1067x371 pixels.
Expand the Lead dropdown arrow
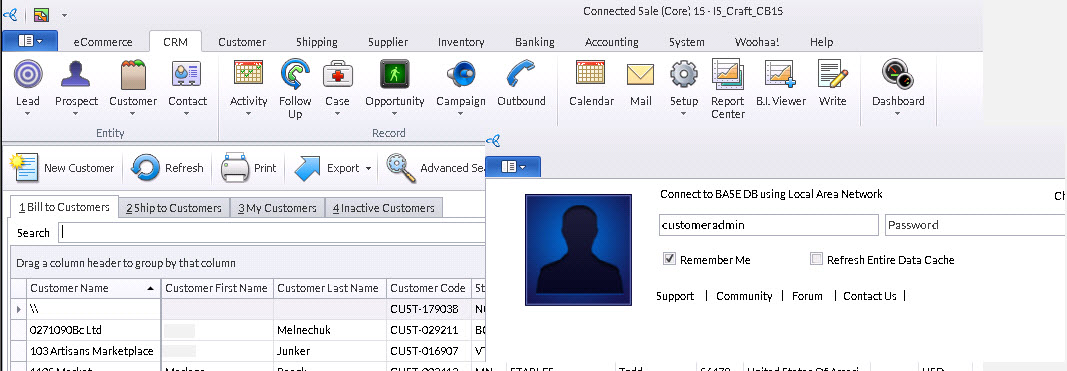click(x=28, y=114)
